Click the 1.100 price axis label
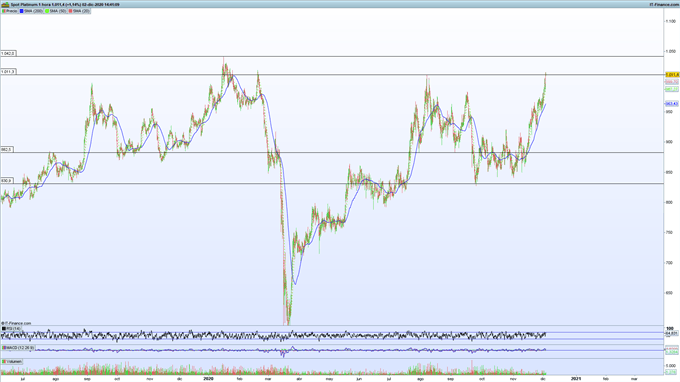Screen dimensions: 680x382 coord(671,21)
